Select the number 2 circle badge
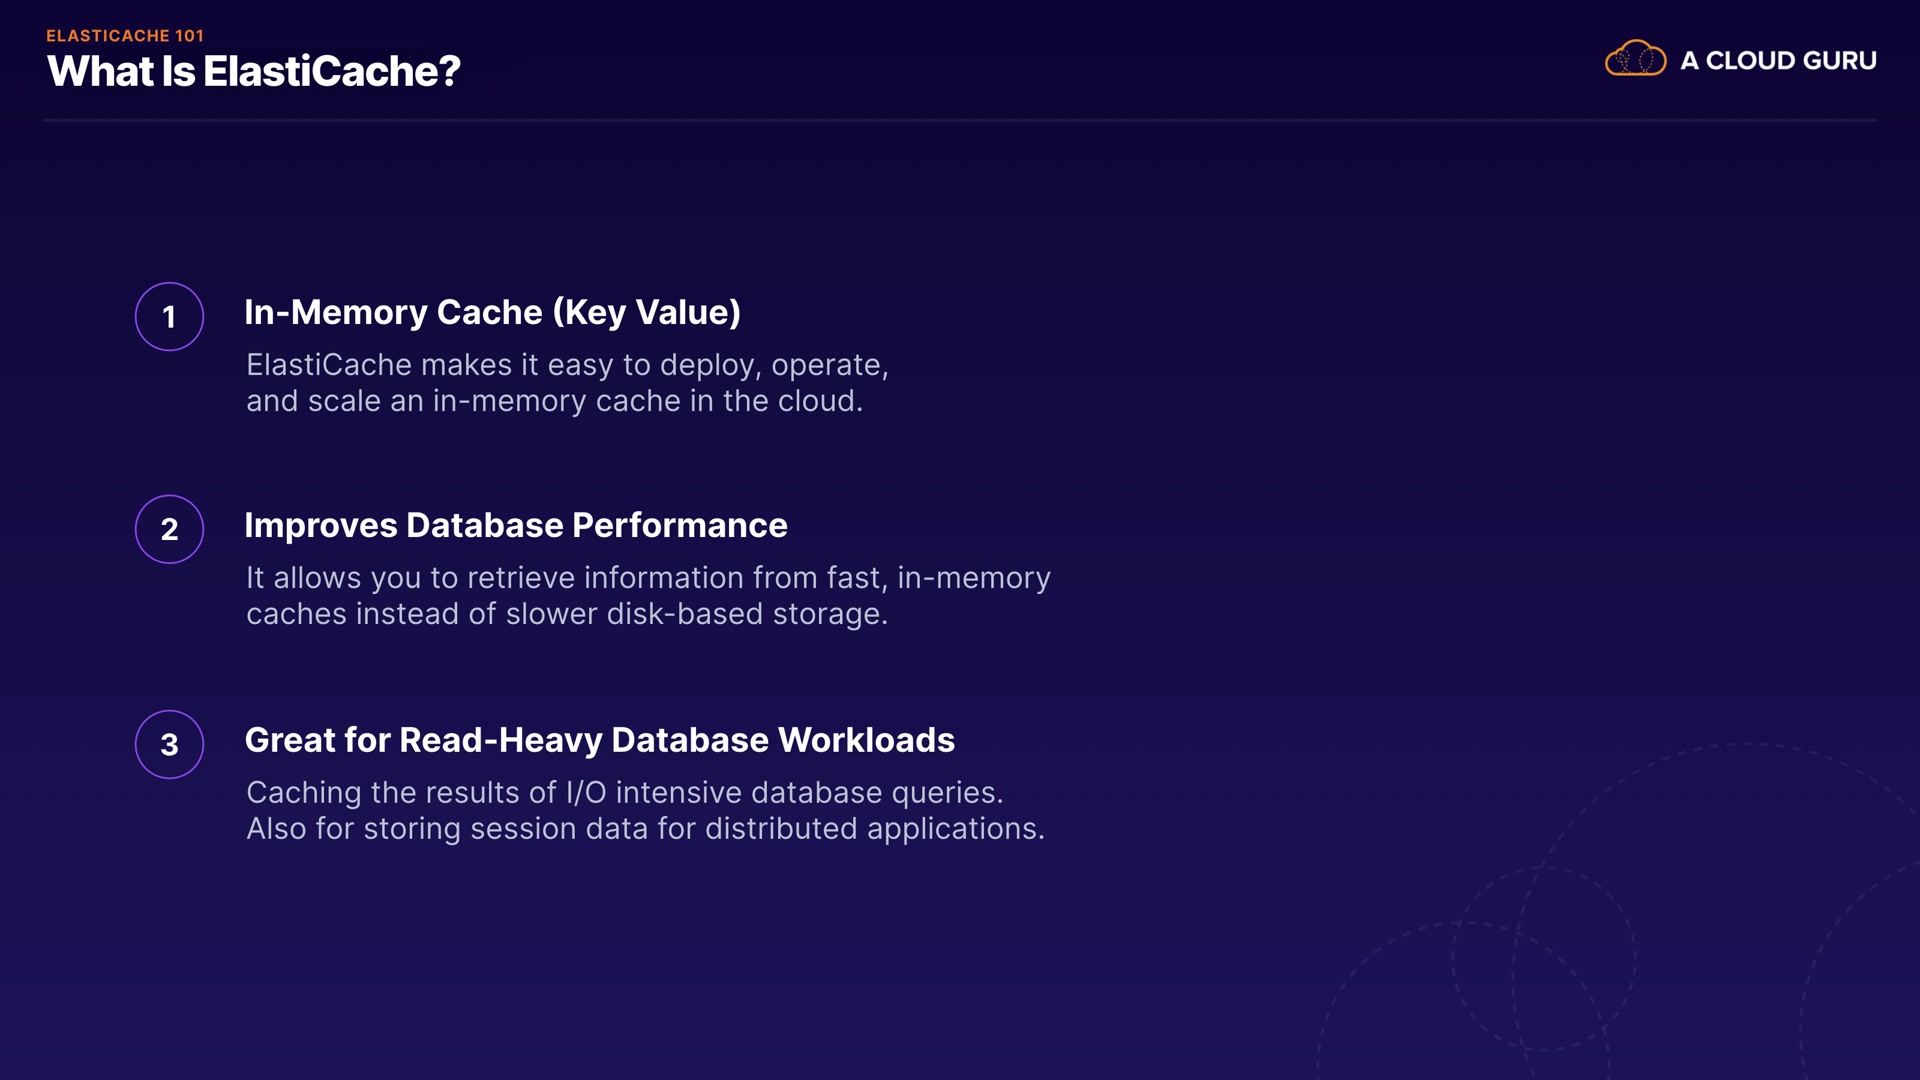The height and width of the screenshot is (1080, 1920). coord(169,529)
